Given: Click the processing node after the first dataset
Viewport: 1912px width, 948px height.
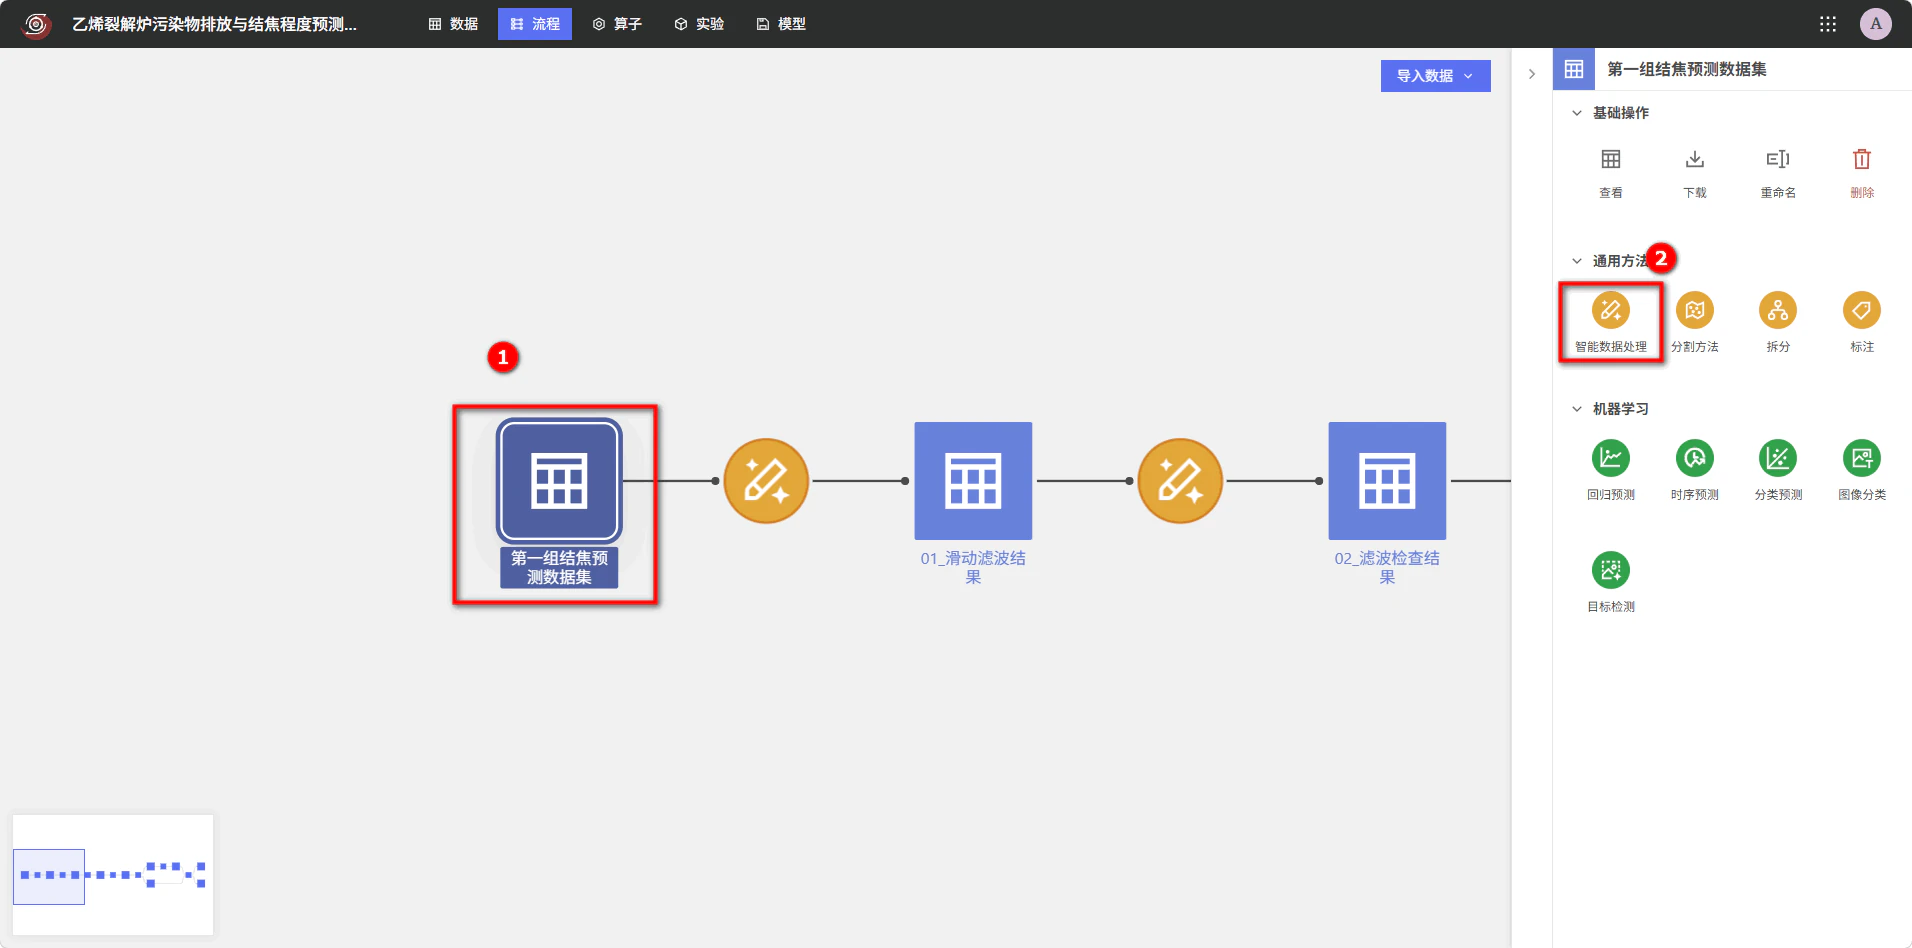Looking at the screenshot, I should click(766, 481).
